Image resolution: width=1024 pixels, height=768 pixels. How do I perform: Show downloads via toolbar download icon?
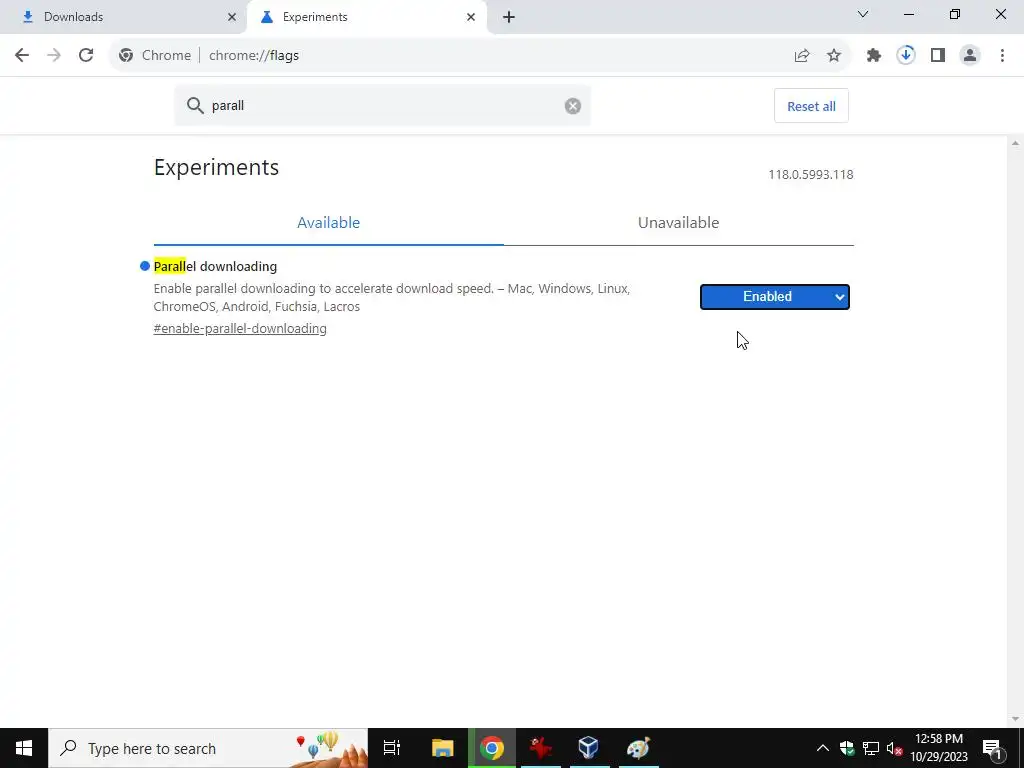[x=906, y=56]
